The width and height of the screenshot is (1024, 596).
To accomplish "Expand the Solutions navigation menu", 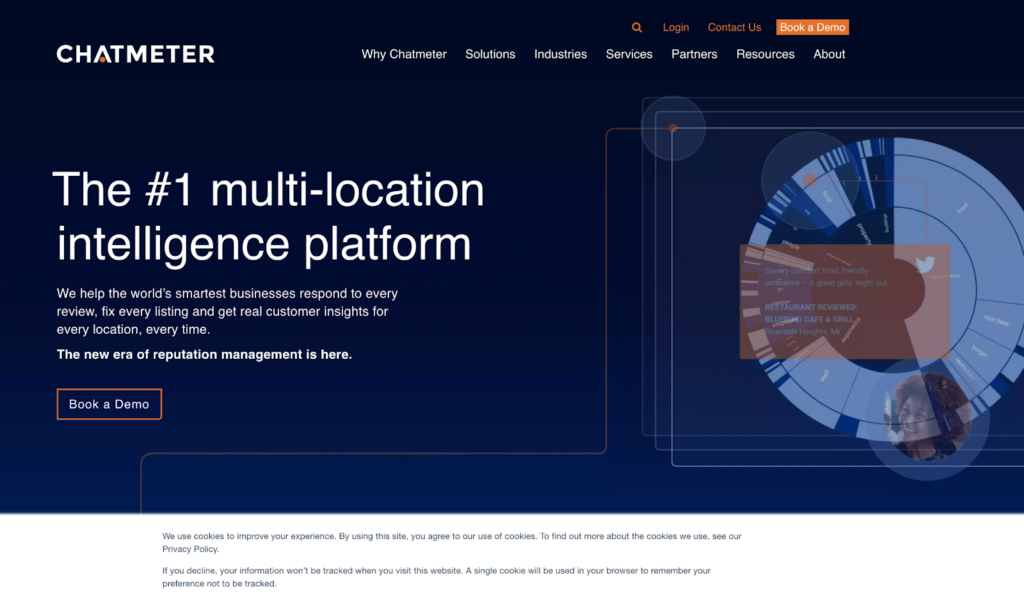I will 490,54.
